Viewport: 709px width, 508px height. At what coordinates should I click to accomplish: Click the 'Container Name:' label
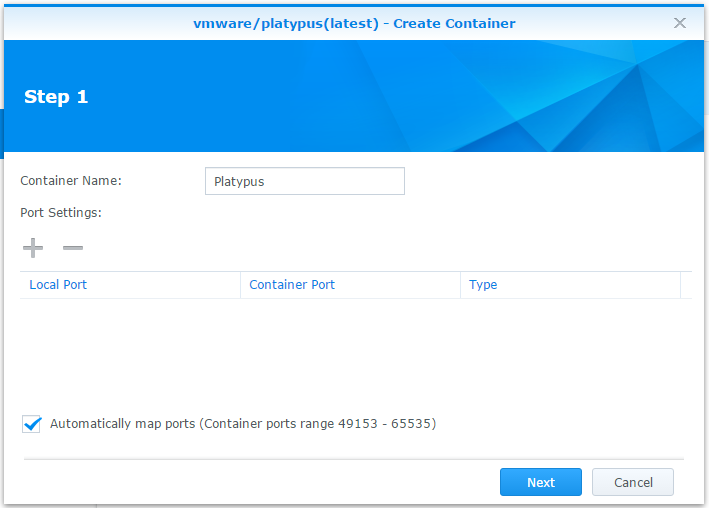tap(71, 181)
